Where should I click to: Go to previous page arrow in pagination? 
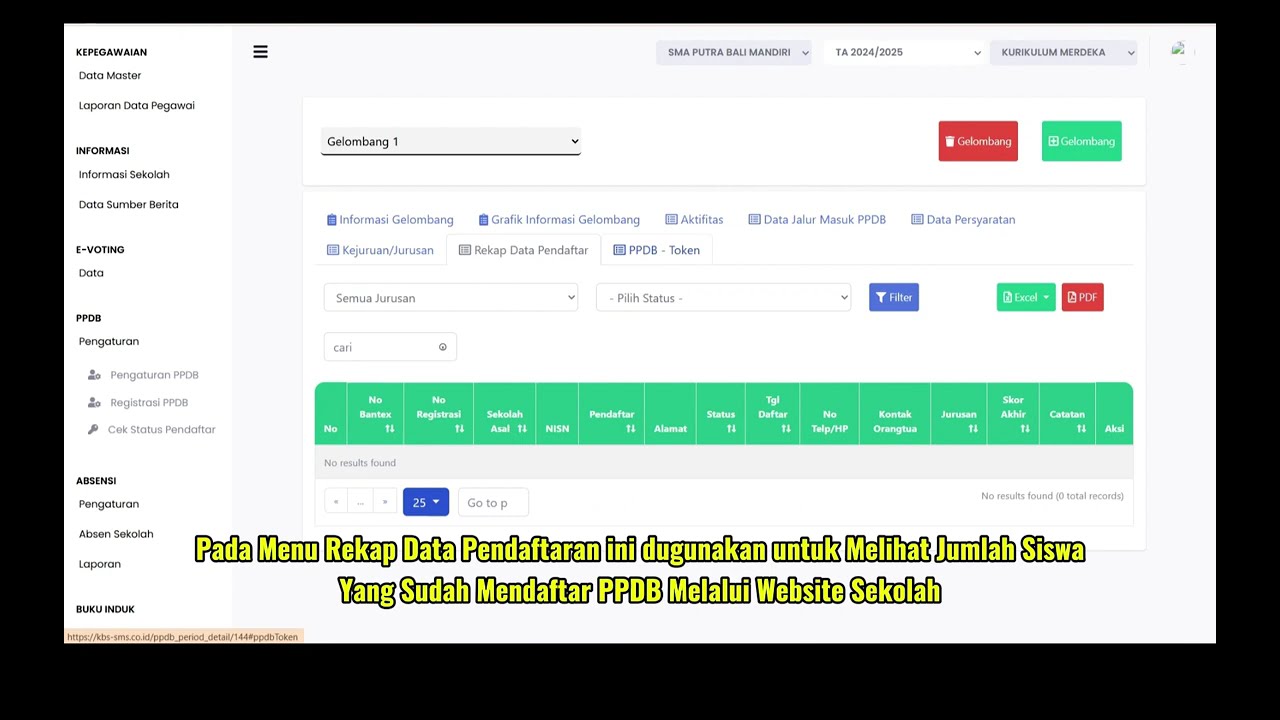[x=336, y=502]
